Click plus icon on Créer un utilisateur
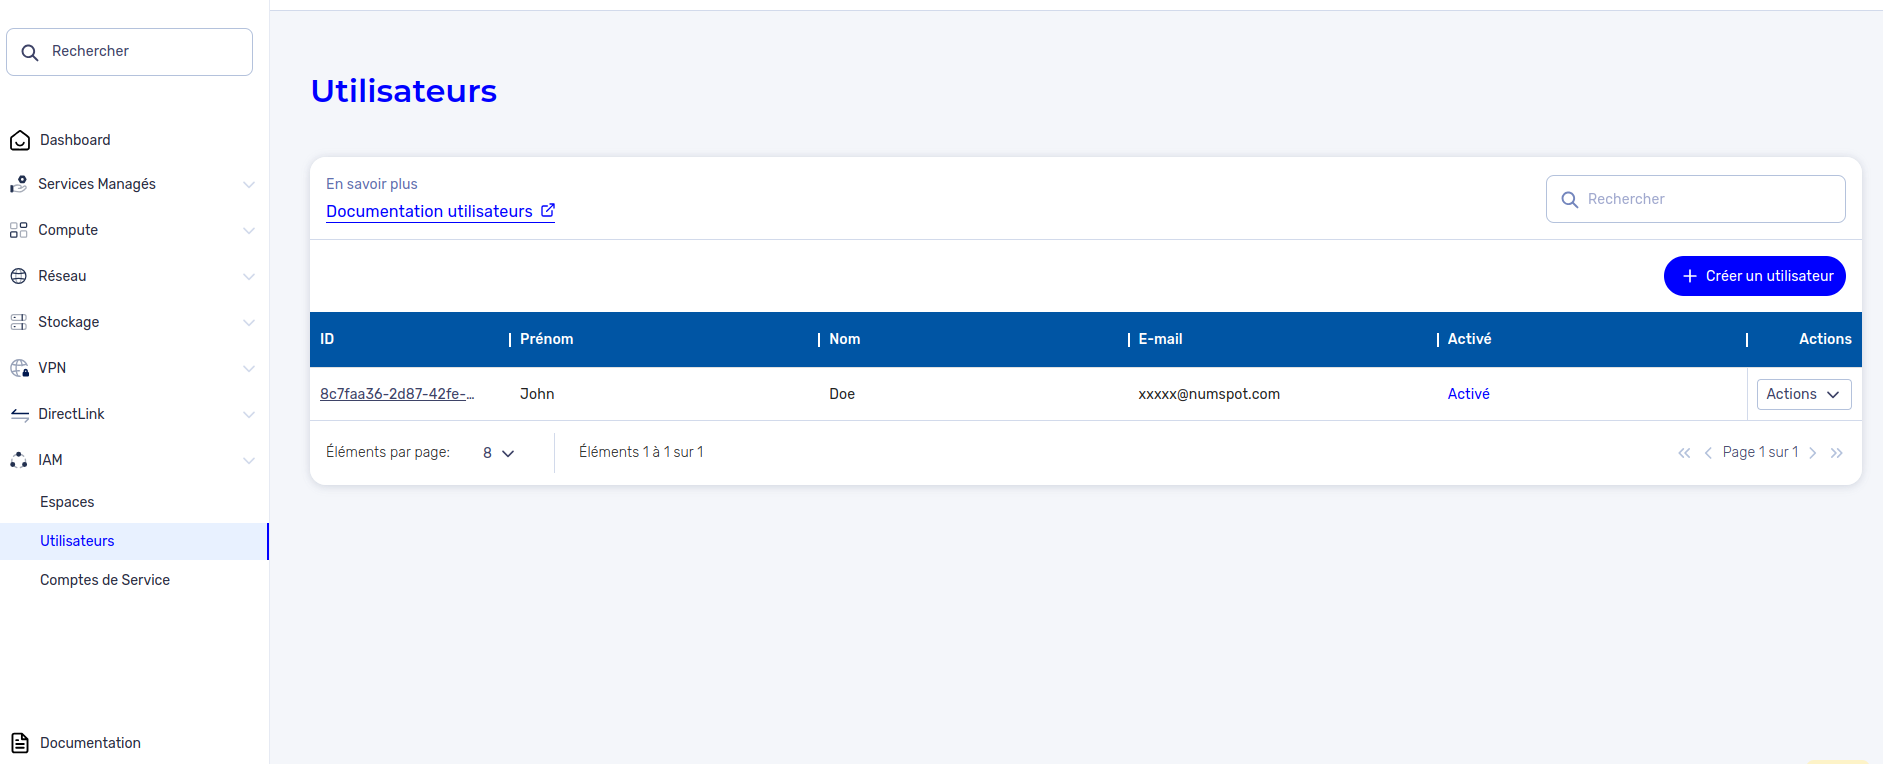 pos(1690,276)
